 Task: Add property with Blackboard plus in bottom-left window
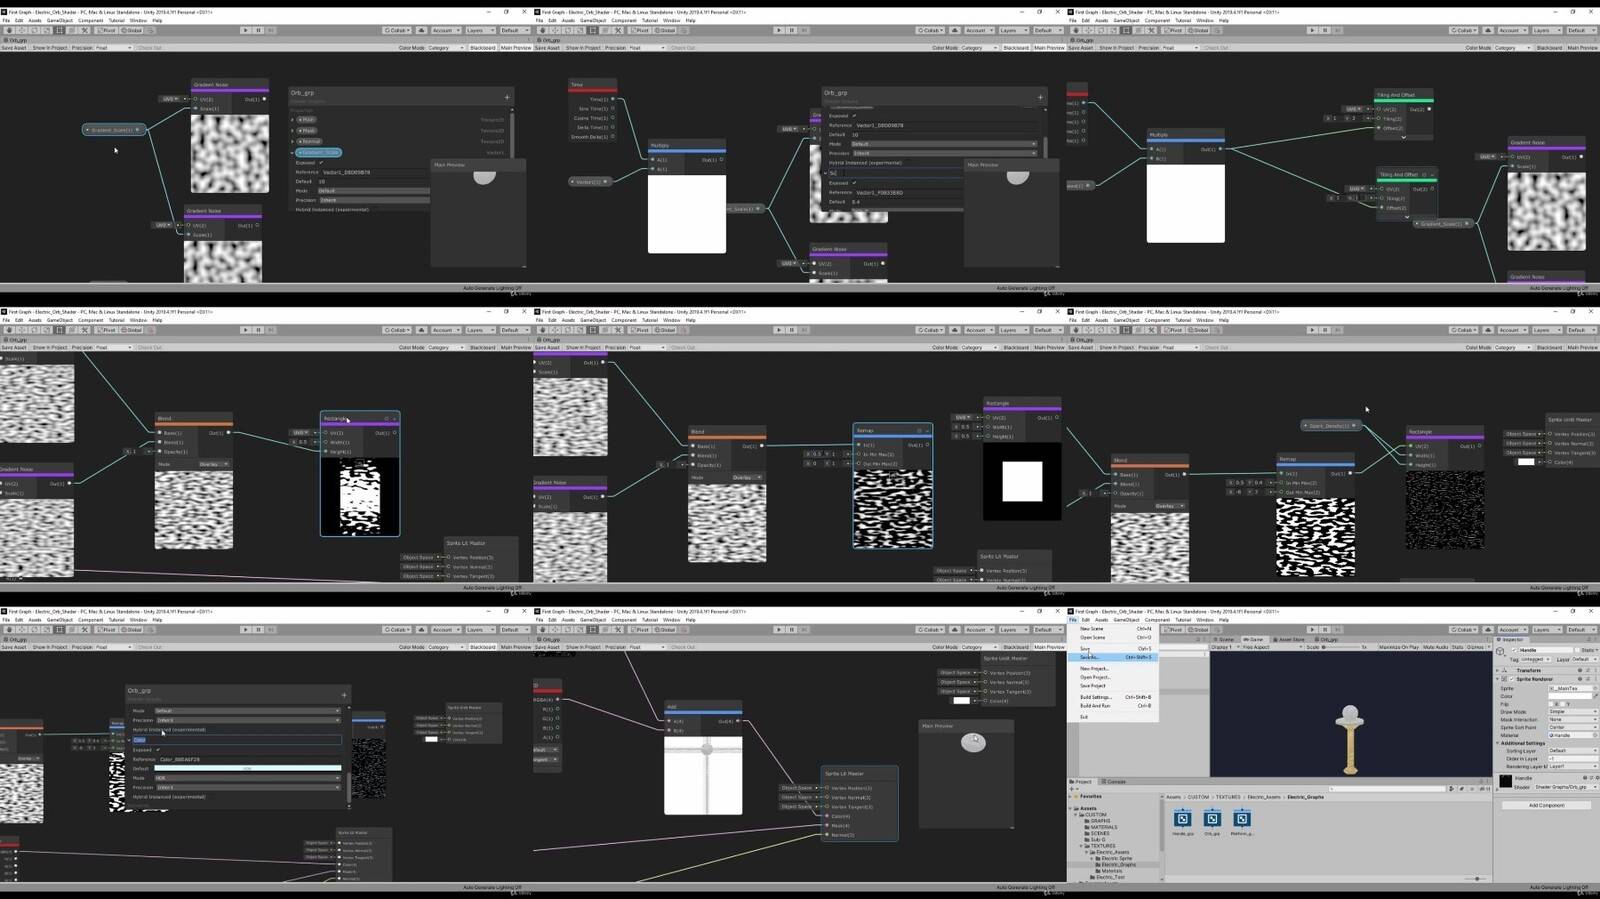click(344, 695)
